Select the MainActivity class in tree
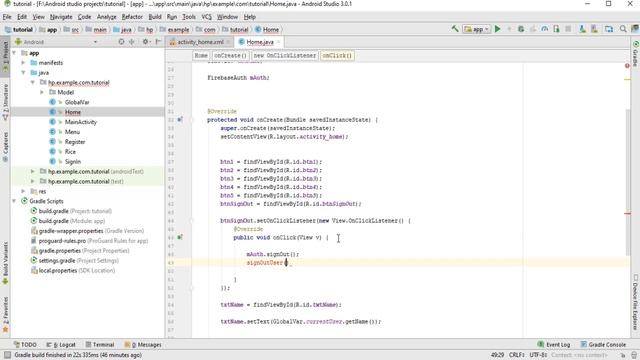This screenshot has height=360, width=640. pyautogui.click(x=80, y=122)
